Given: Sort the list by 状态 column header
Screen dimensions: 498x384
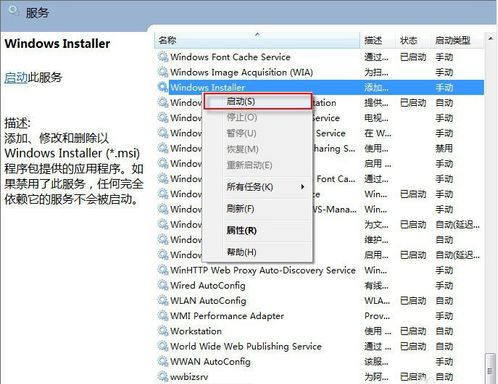Looking at the screenshot, I should click(x=413, y=41).
